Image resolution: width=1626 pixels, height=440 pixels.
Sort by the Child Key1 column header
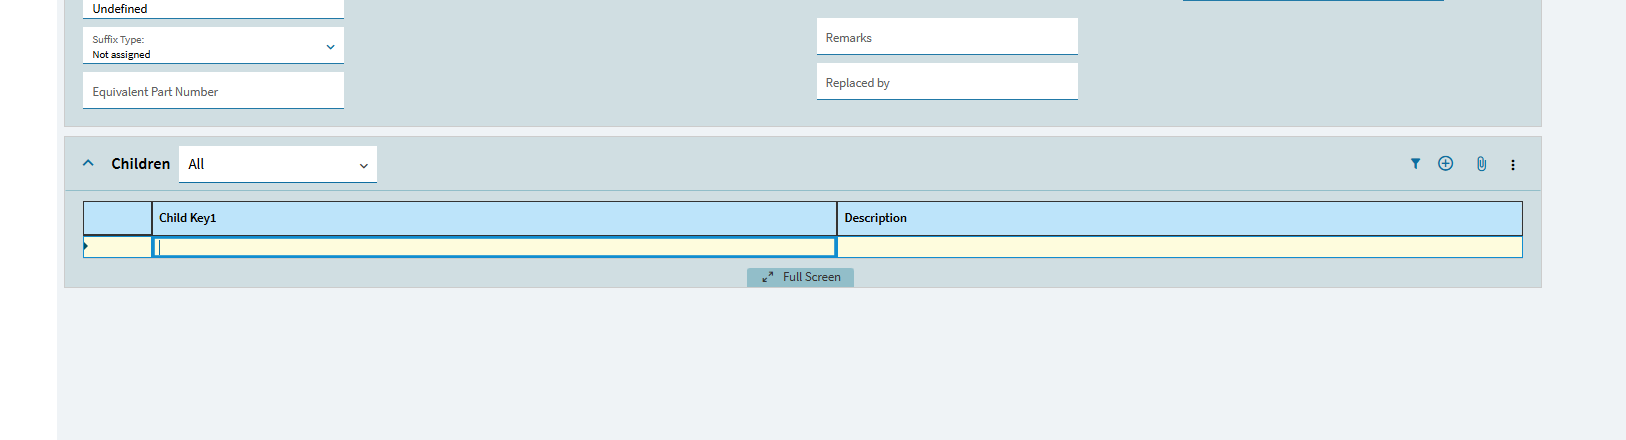coord(494,218)
